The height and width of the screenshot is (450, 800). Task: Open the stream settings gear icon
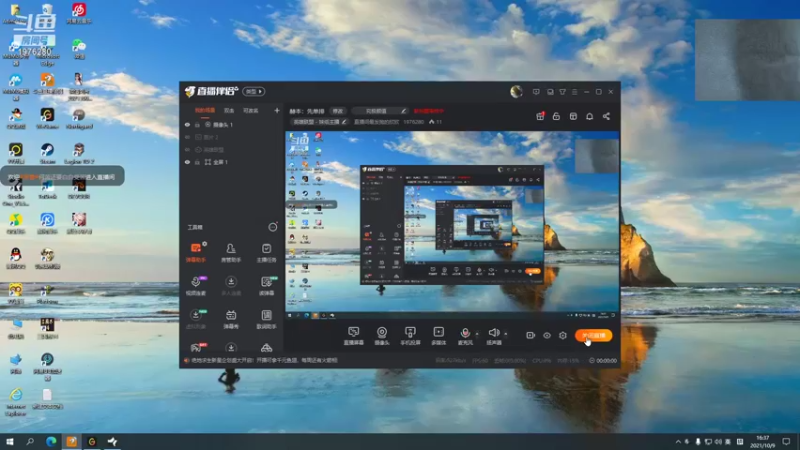pos(563,335)
